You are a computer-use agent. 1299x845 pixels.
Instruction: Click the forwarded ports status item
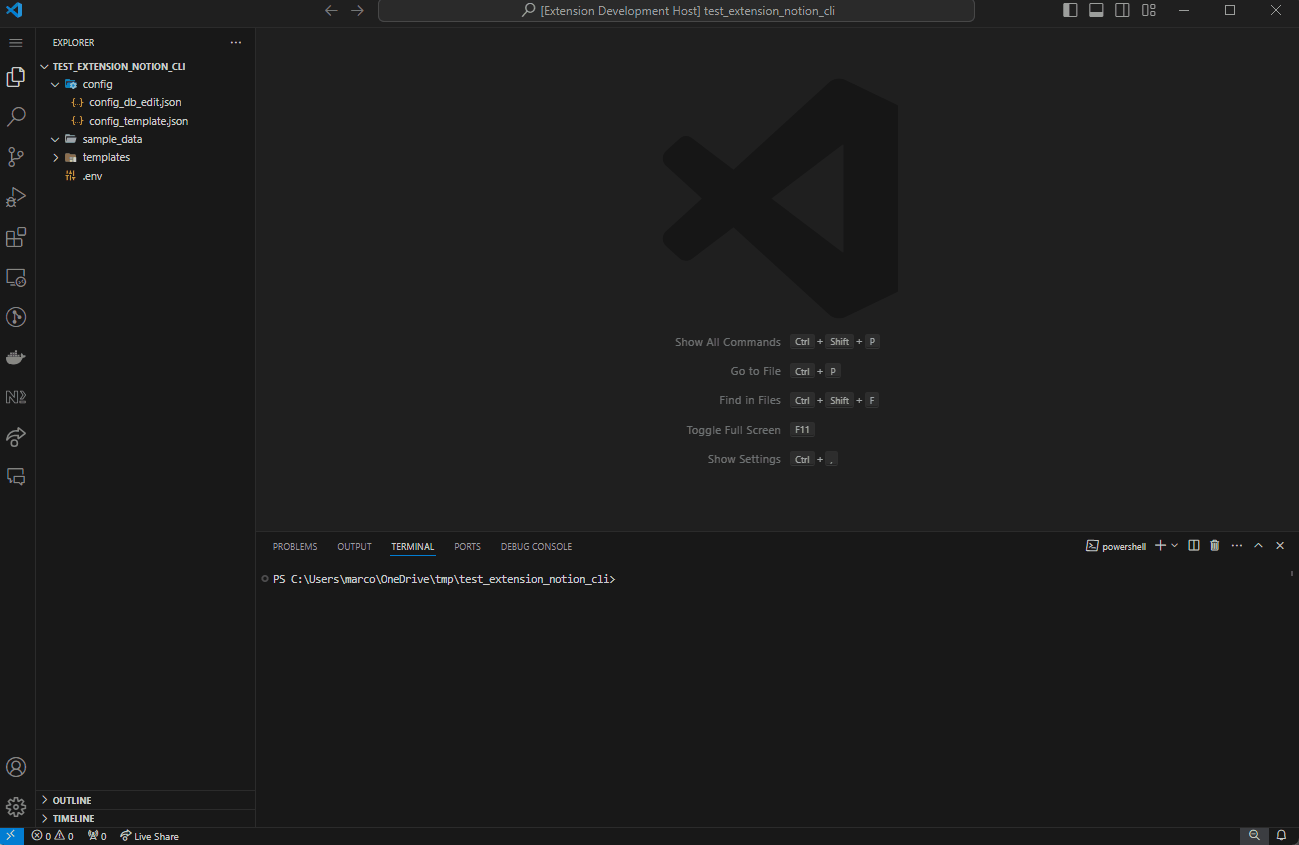point(97,836)
